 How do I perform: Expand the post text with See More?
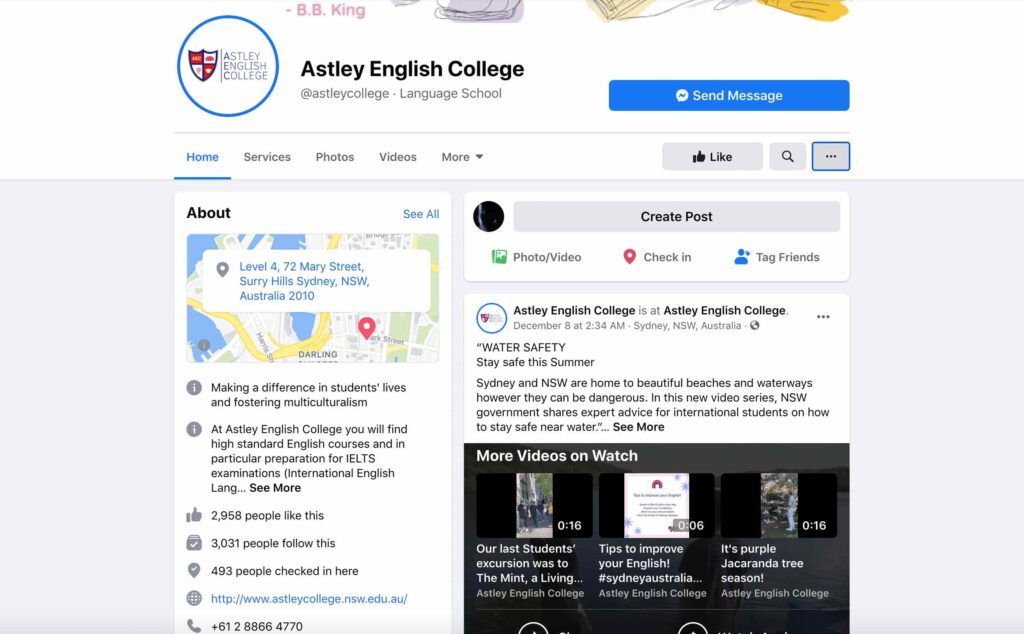[638, 427]
